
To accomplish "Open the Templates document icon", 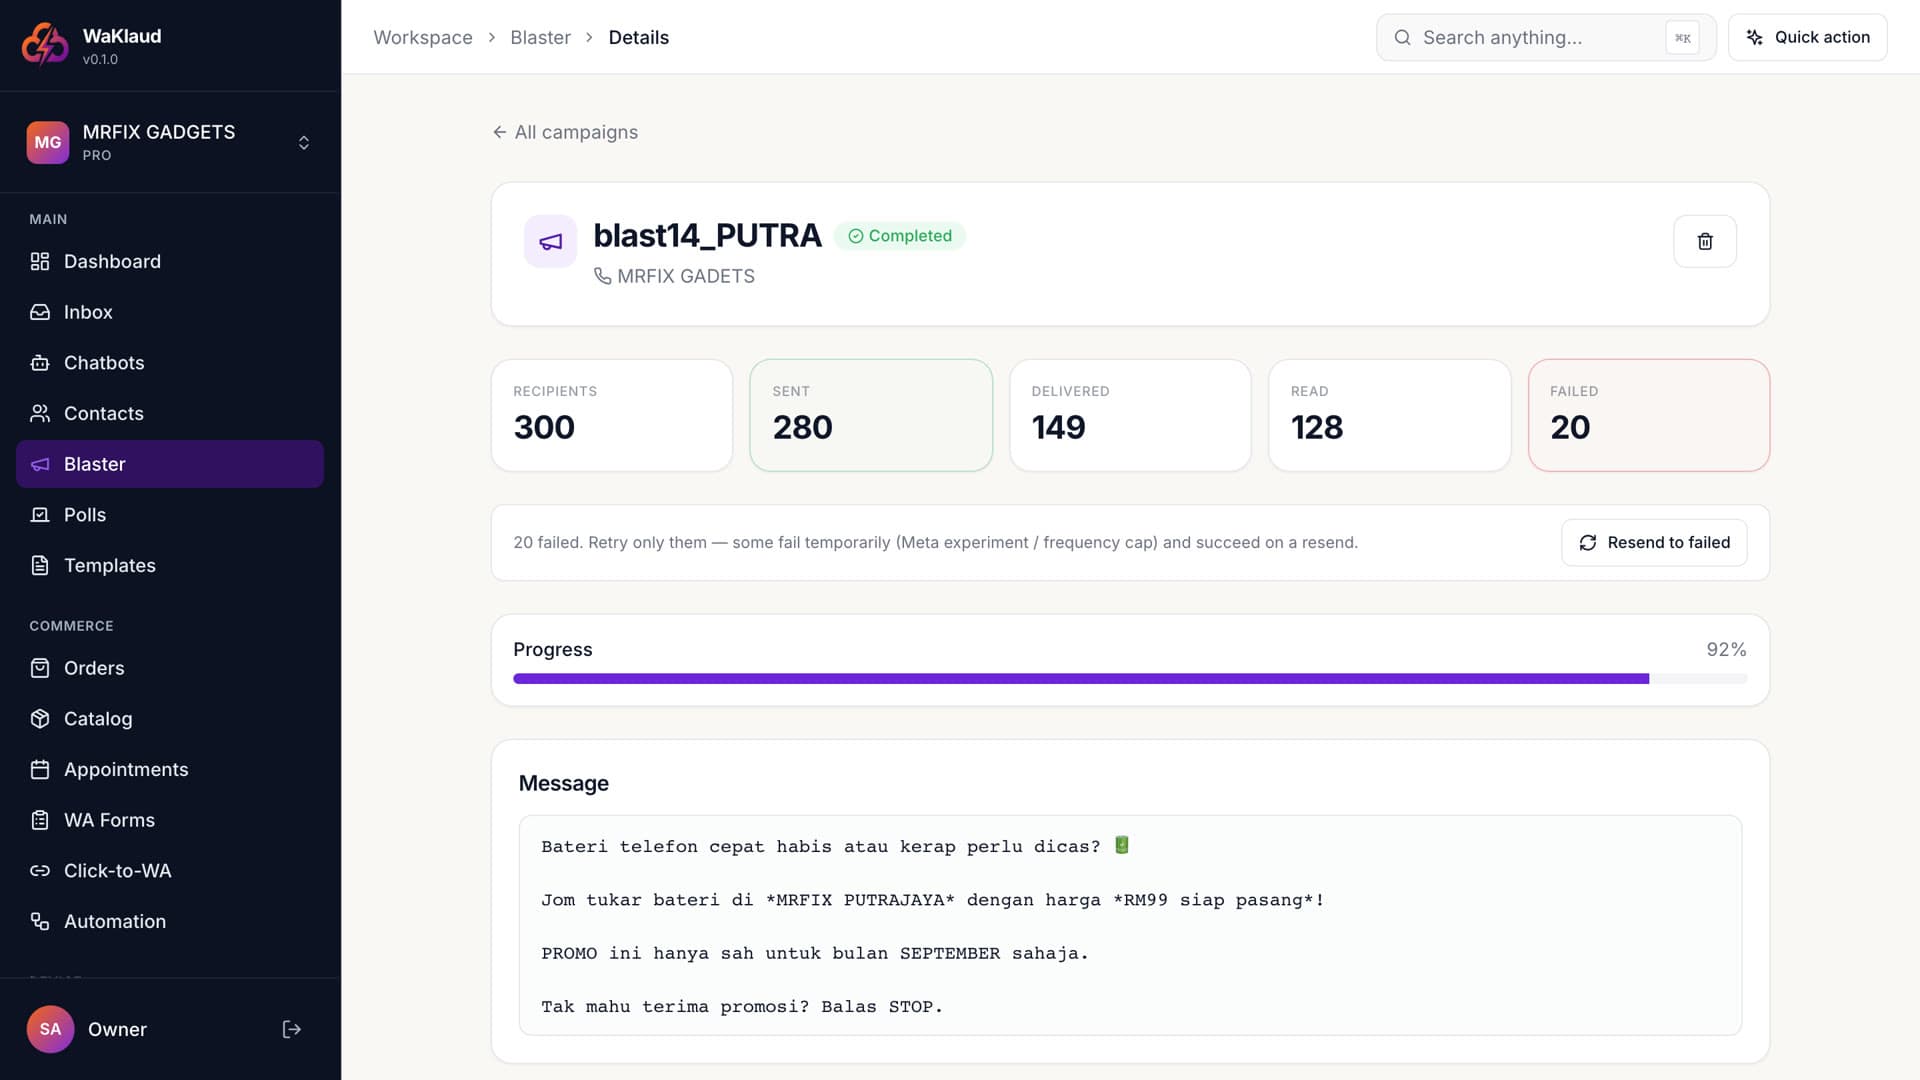I will [40, 565].
